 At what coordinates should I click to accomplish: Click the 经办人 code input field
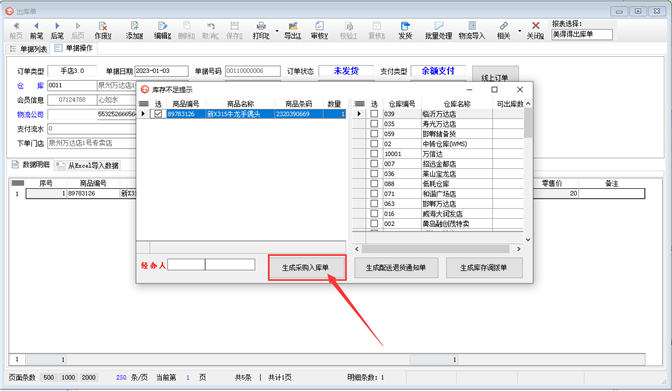pyautogui.click(x=186, y=265)
